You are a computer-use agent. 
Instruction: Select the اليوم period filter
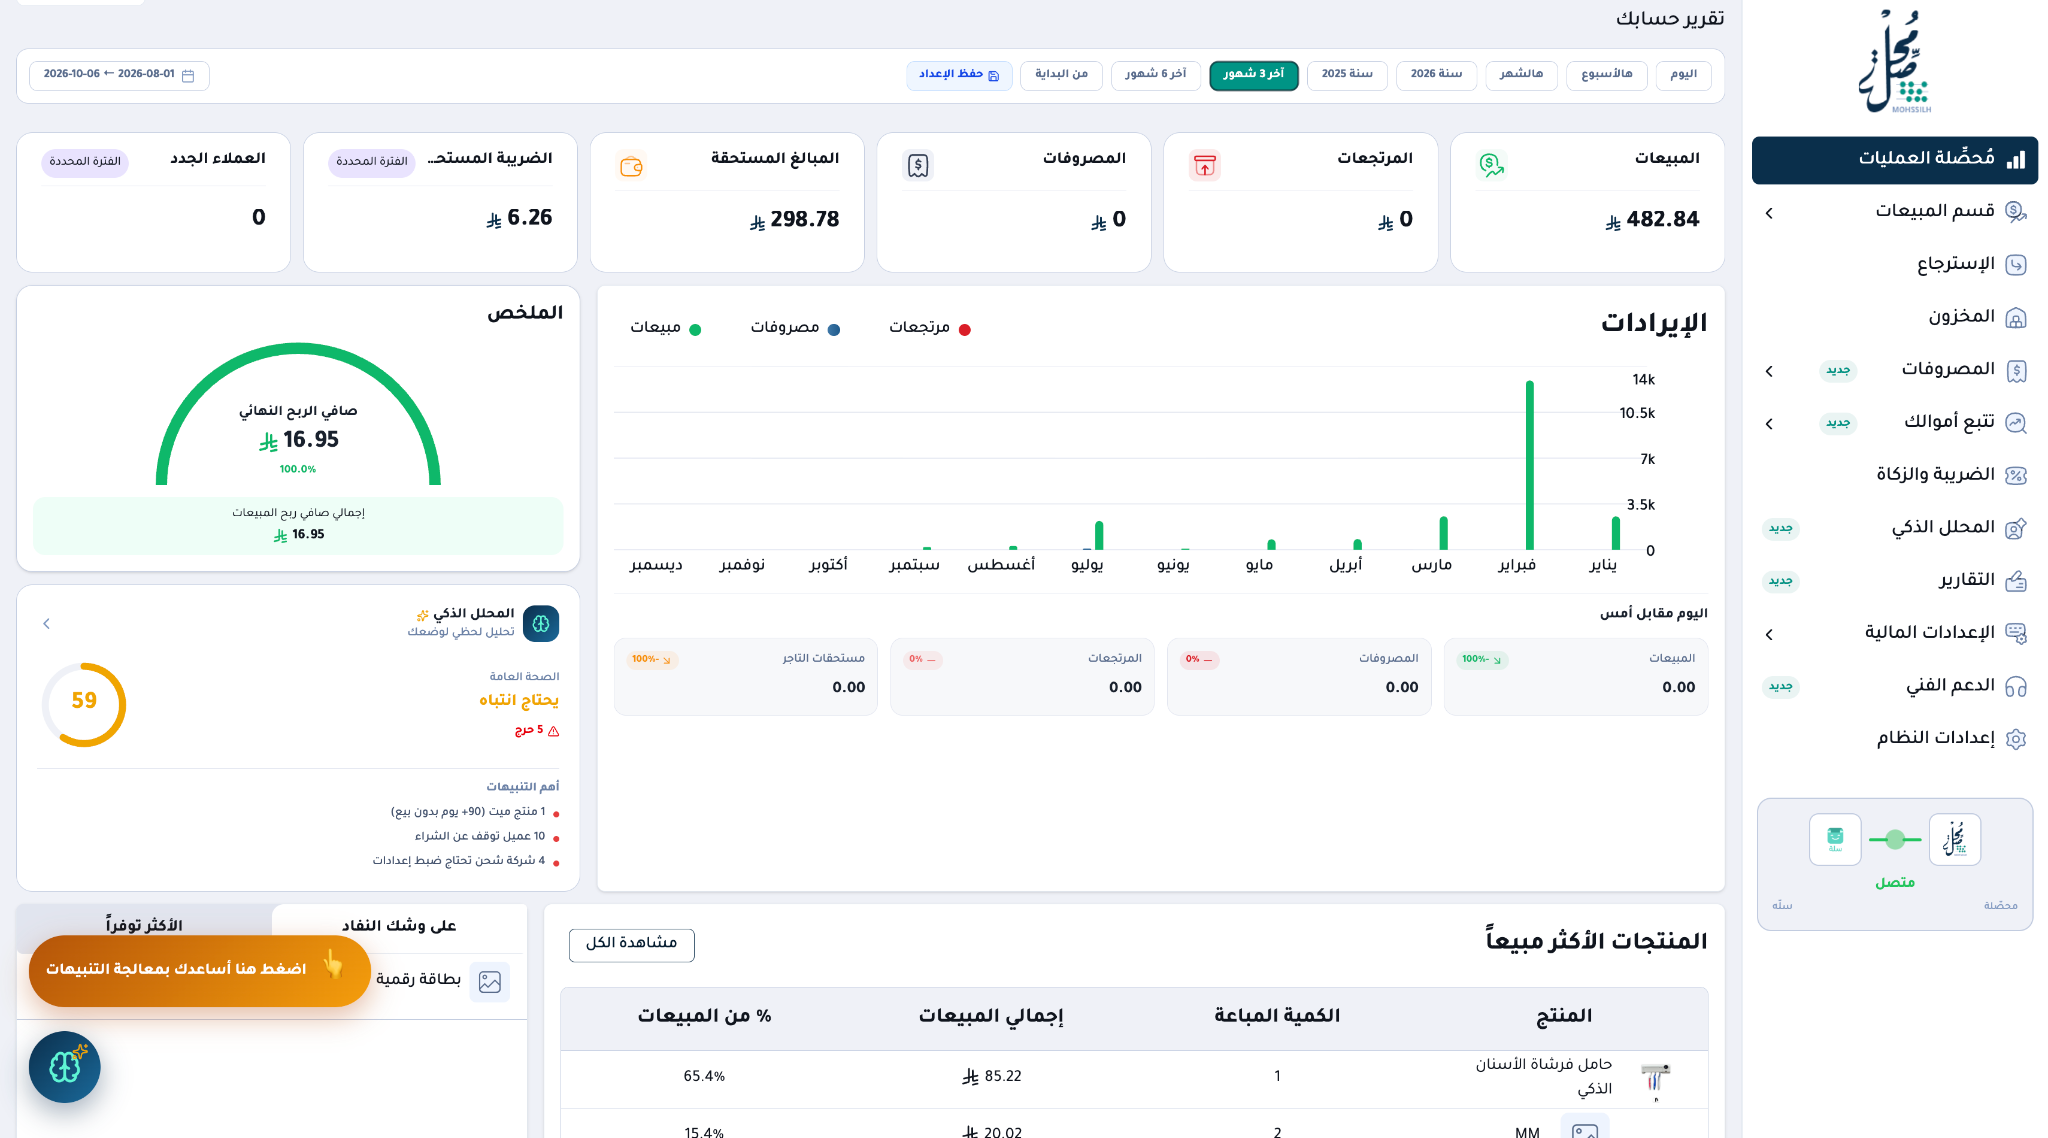pyautogui.click(x=1684, y=75)
